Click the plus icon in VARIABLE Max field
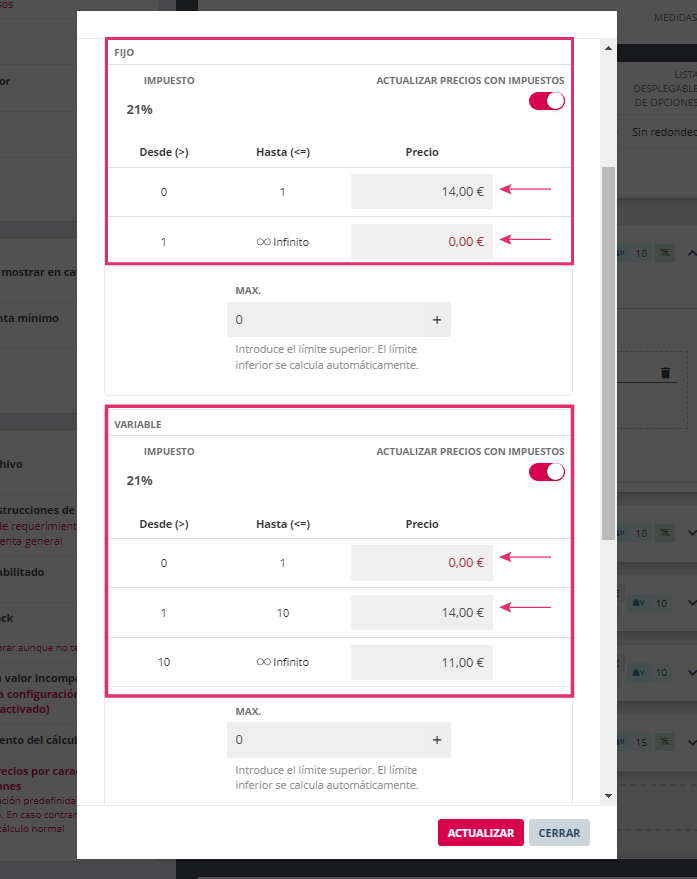This screenshot has width=697, height=879. point(436,740)
